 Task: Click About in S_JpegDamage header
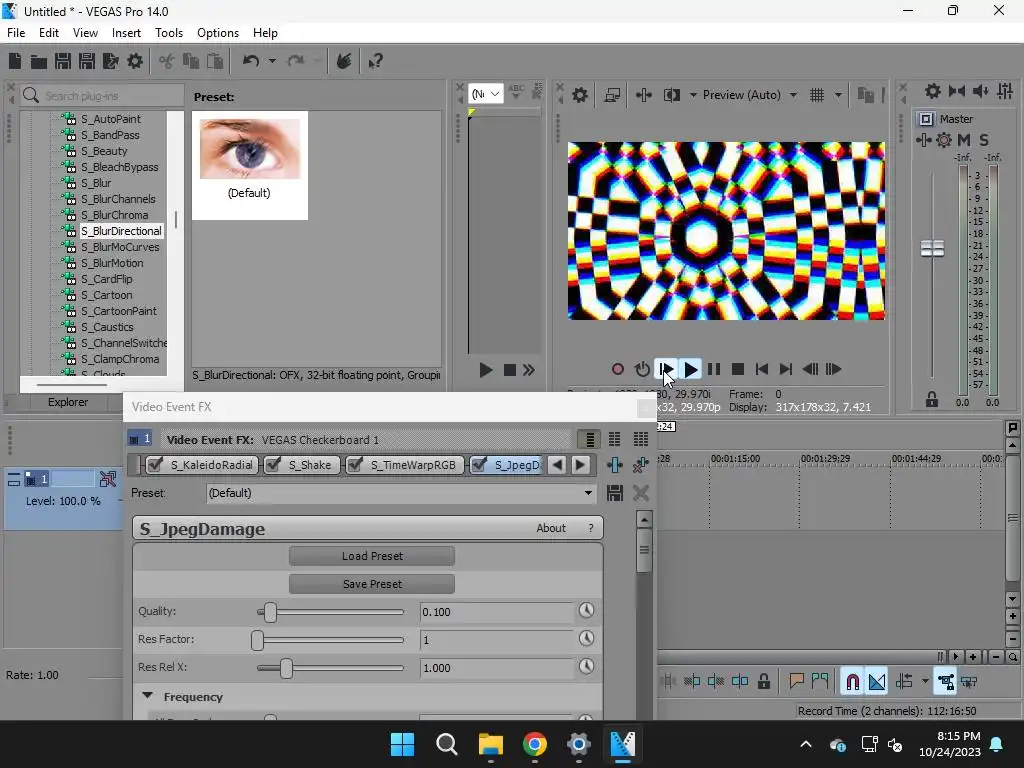[551, 528]
